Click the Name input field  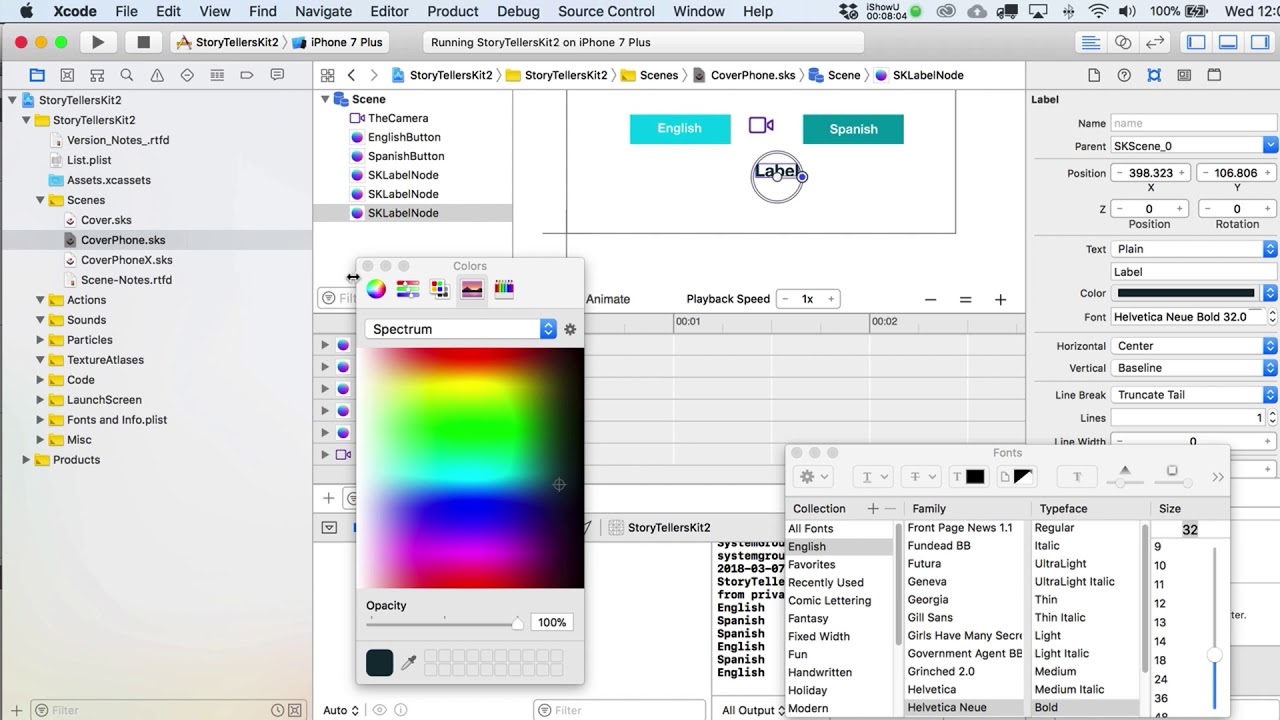1194,123
